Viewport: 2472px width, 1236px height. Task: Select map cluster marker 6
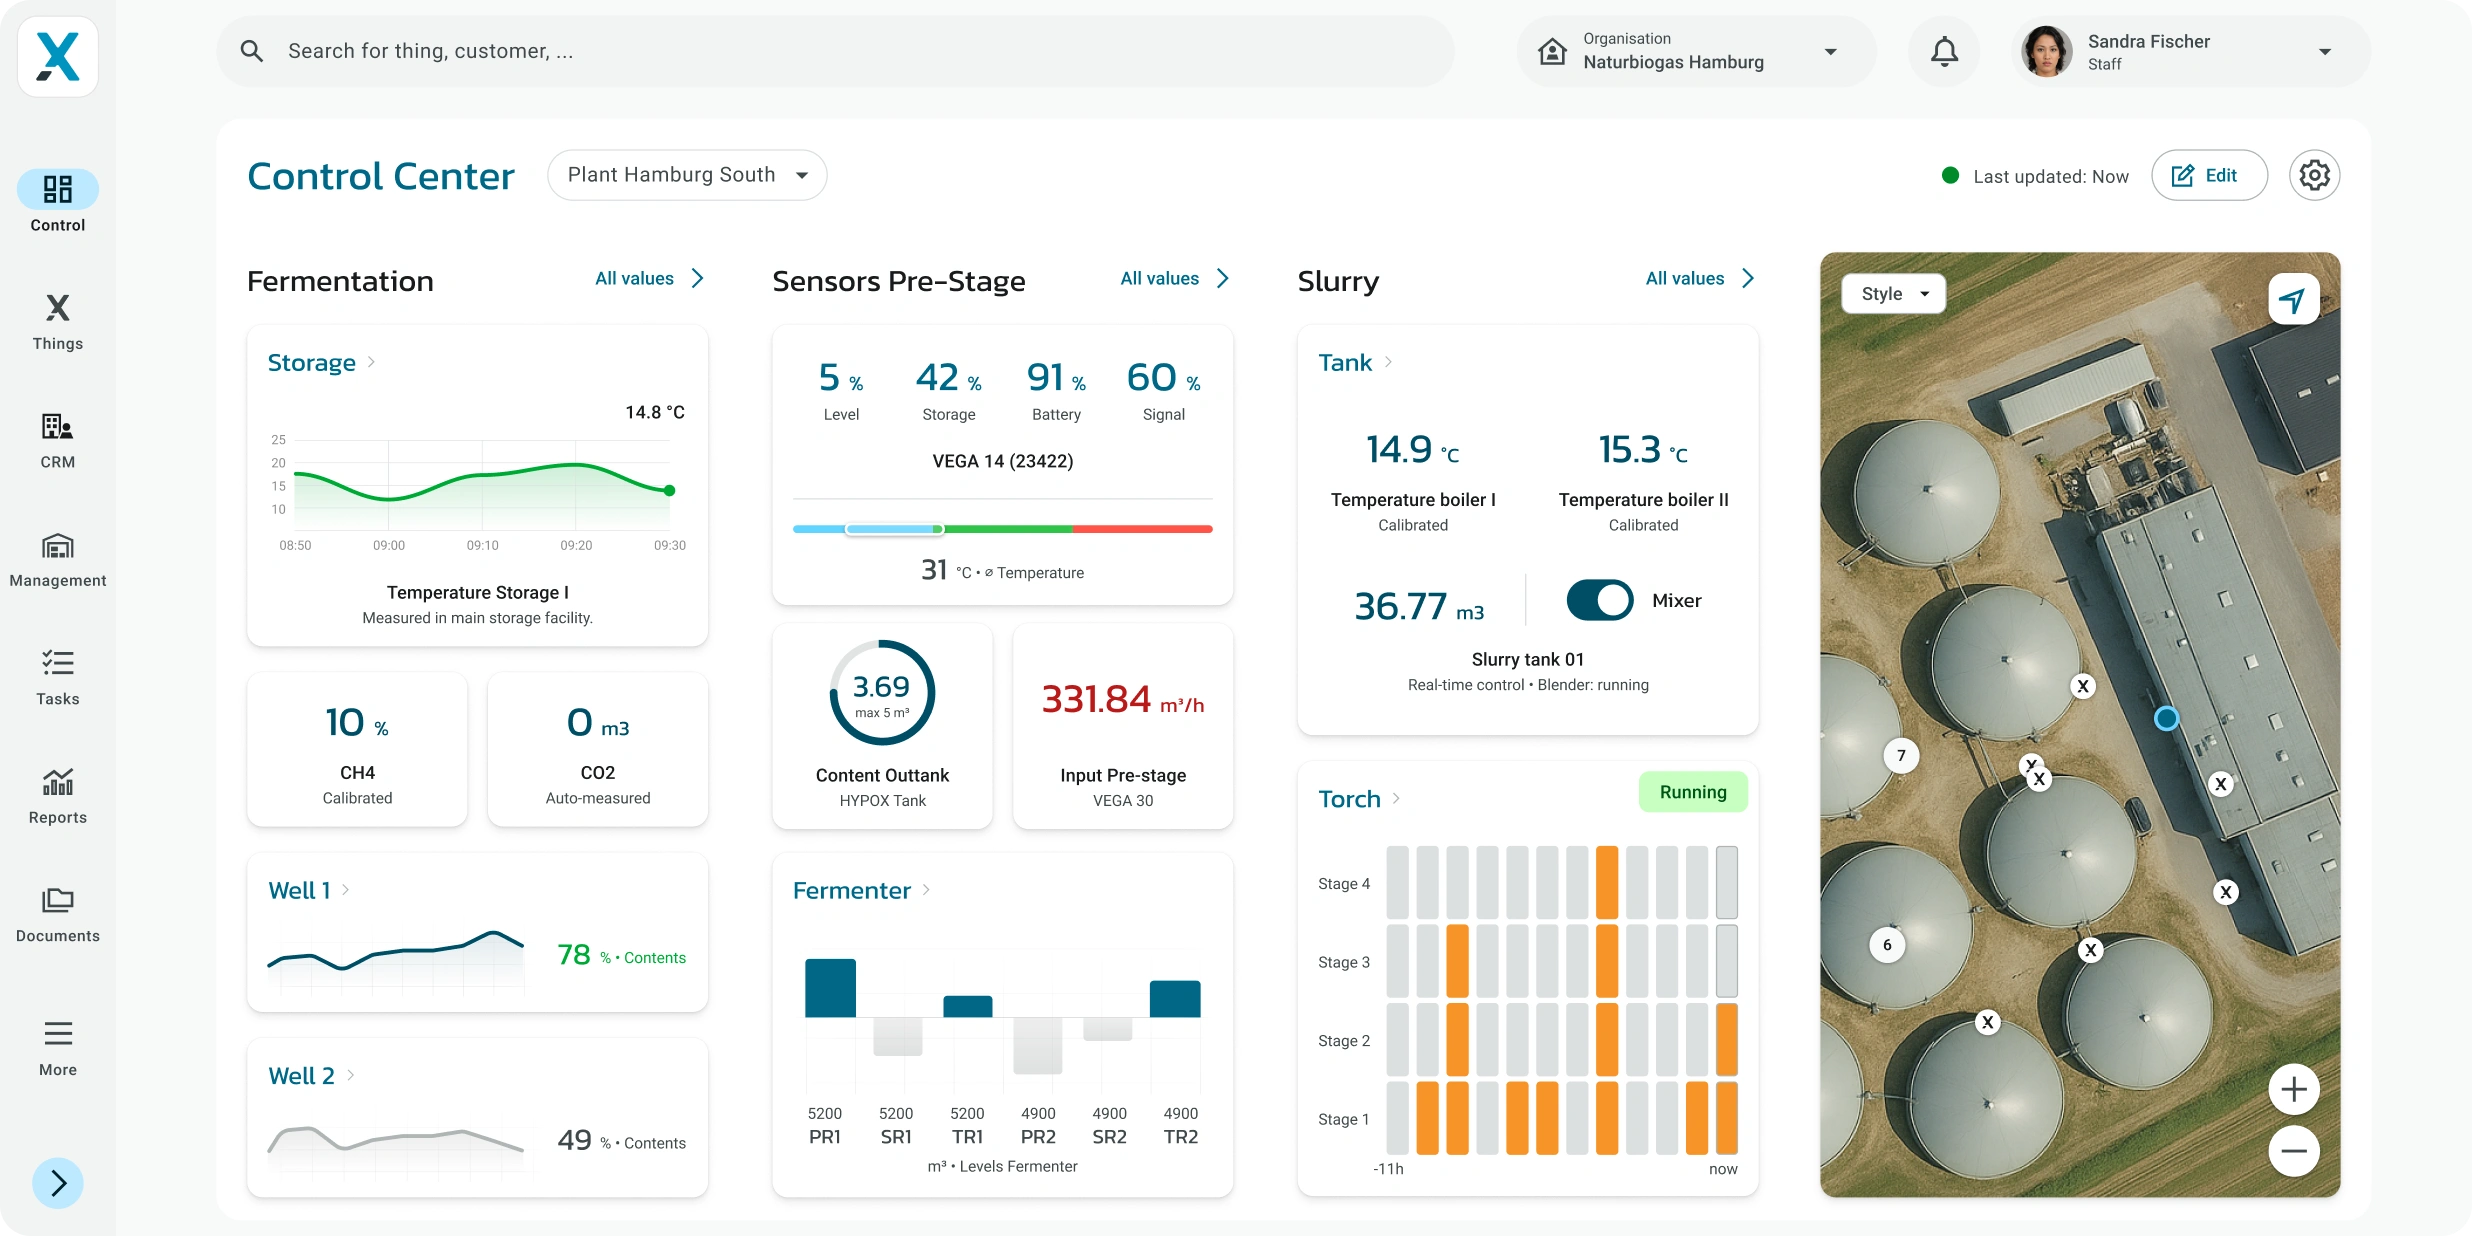click(1887, 944)
